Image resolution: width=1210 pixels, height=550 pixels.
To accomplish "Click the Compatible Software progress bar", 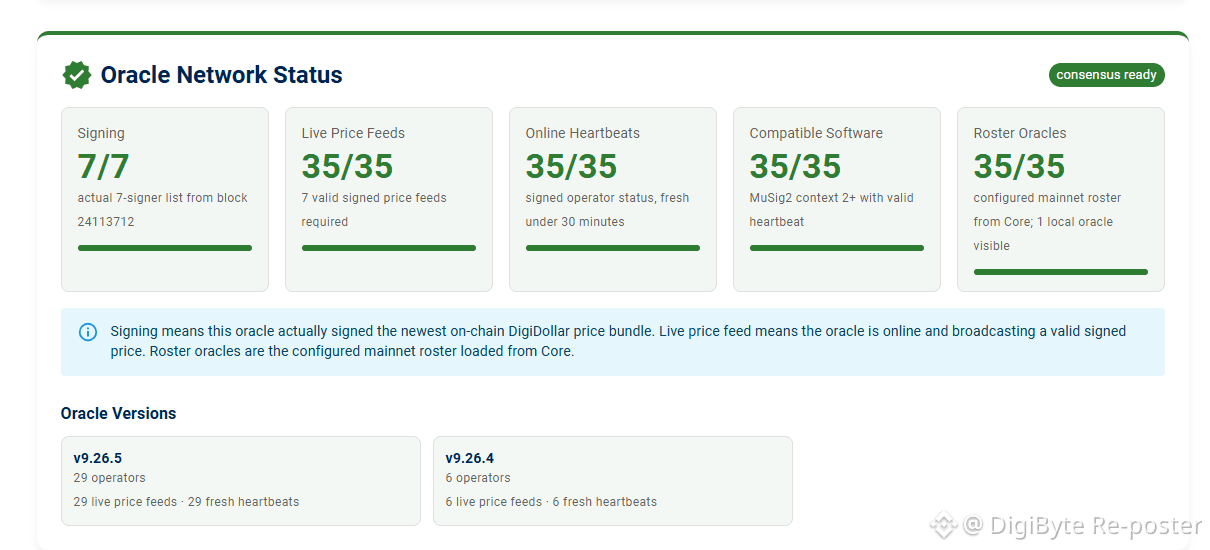I will click(837, 248).
